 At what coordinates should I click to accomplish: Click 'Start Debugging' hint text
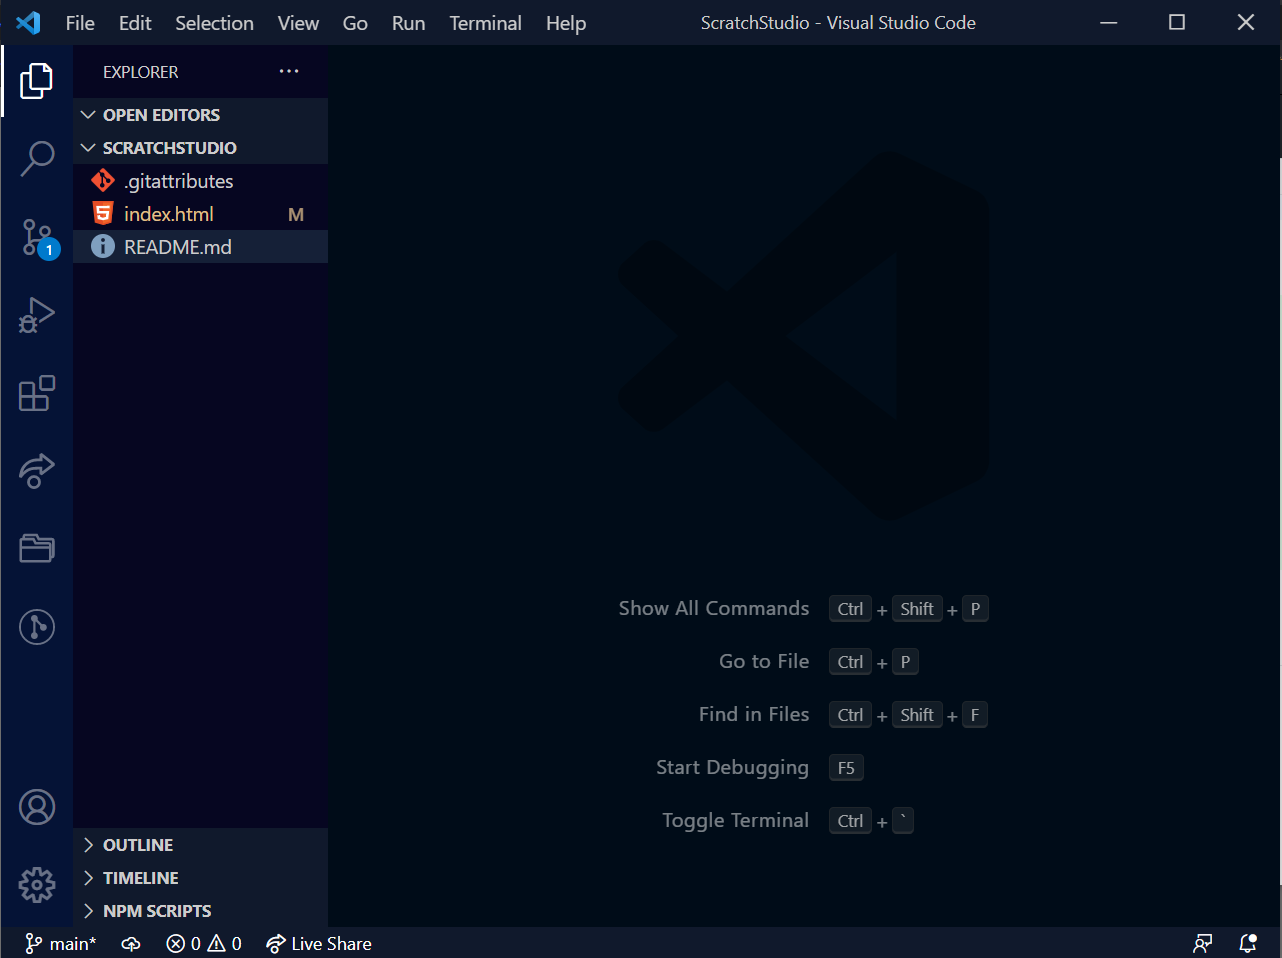pyautogui.click(x=732, y=767)
